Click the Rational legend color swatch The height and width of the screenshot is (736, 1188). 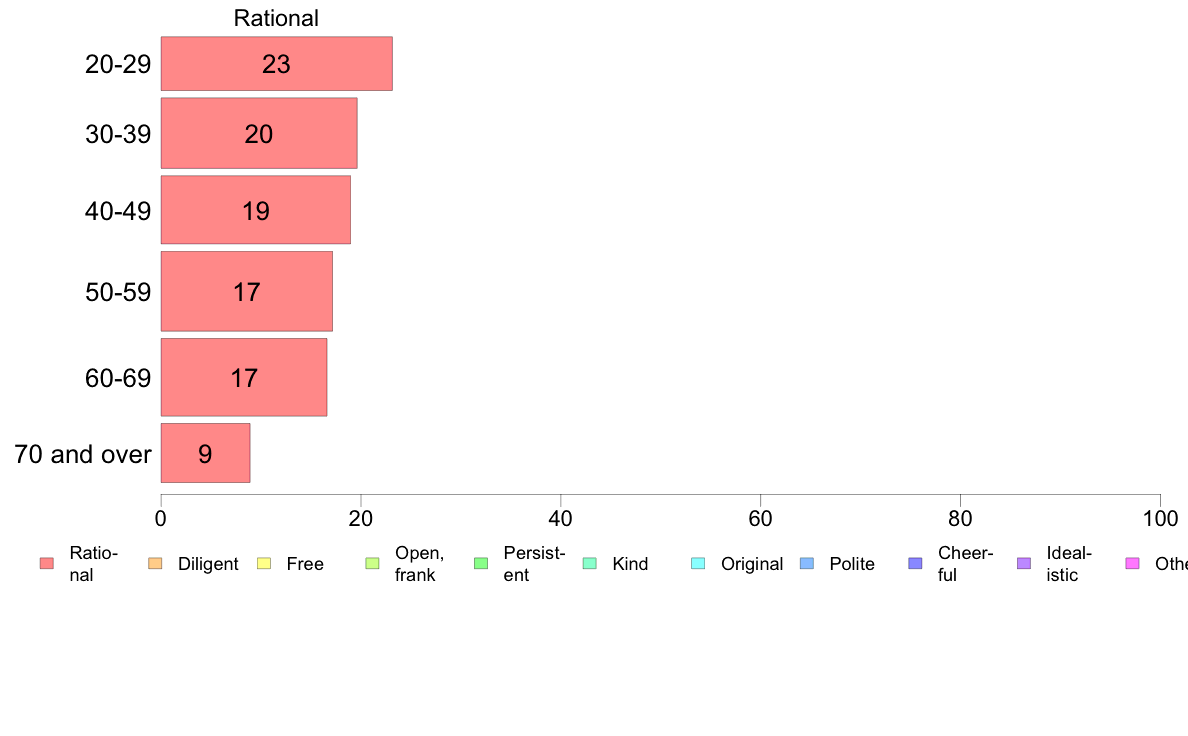pos(47,563)
